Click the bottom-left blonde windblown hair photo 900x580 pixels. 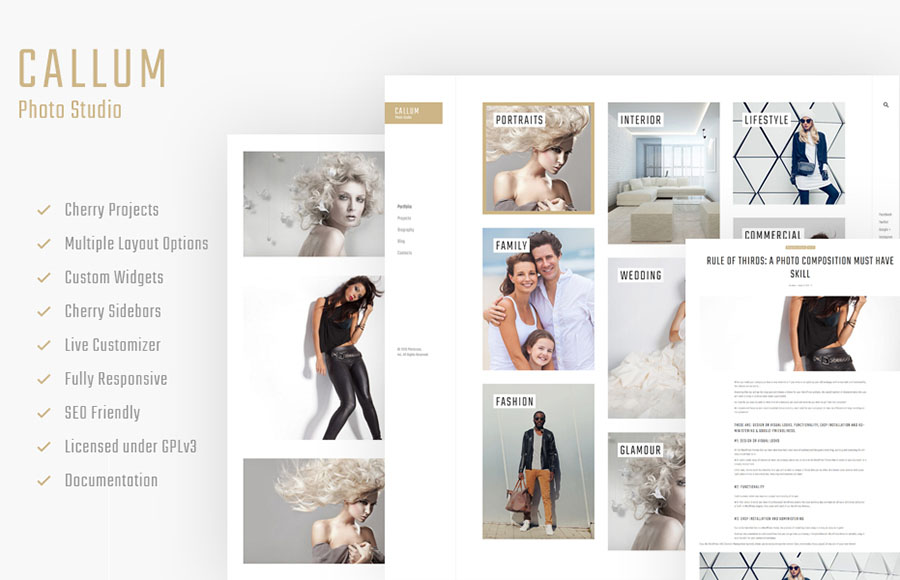click(314, 511)
